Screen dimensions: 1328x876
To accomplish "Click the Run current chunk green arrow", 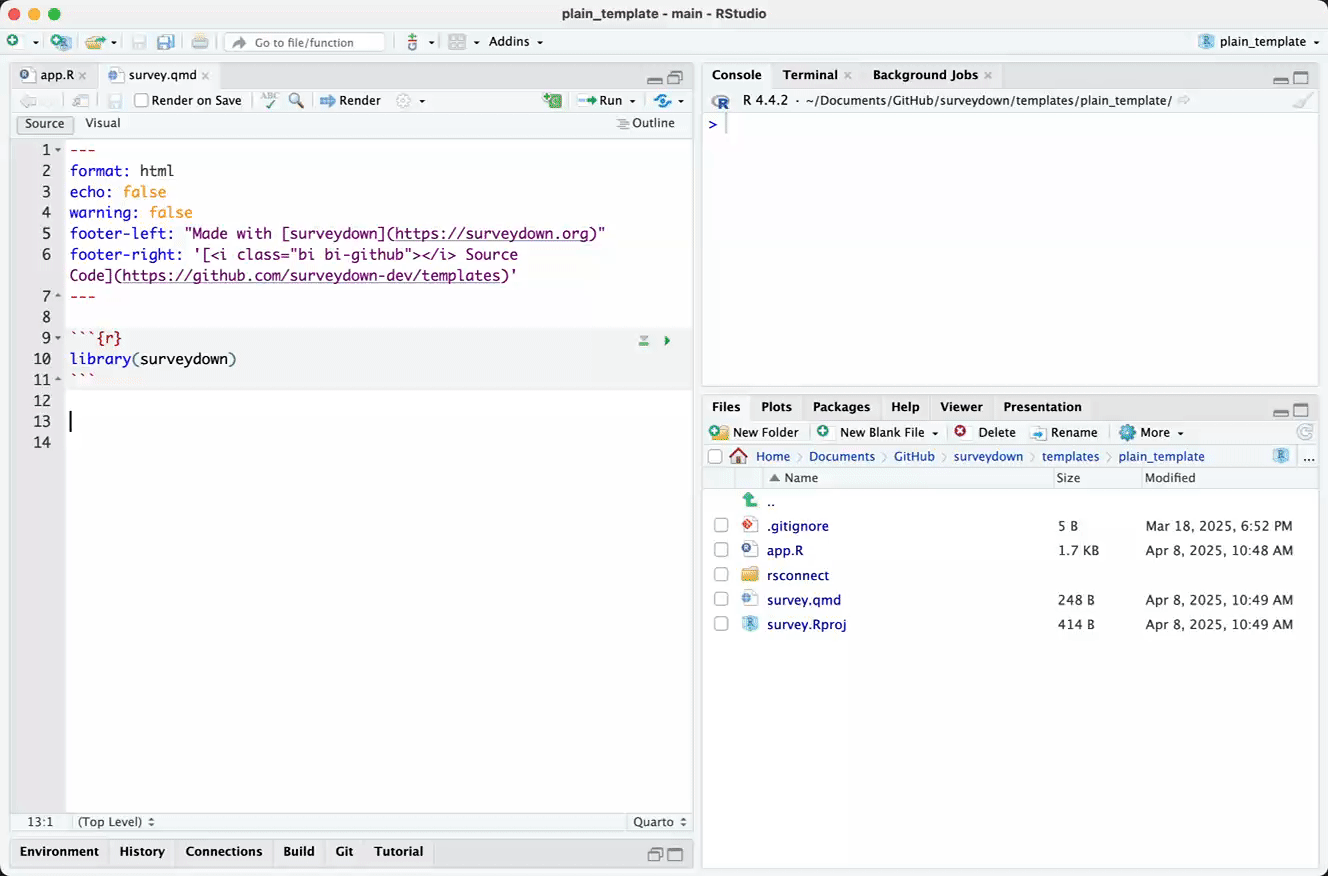I will pyautogui.click(x=667, y=341).
